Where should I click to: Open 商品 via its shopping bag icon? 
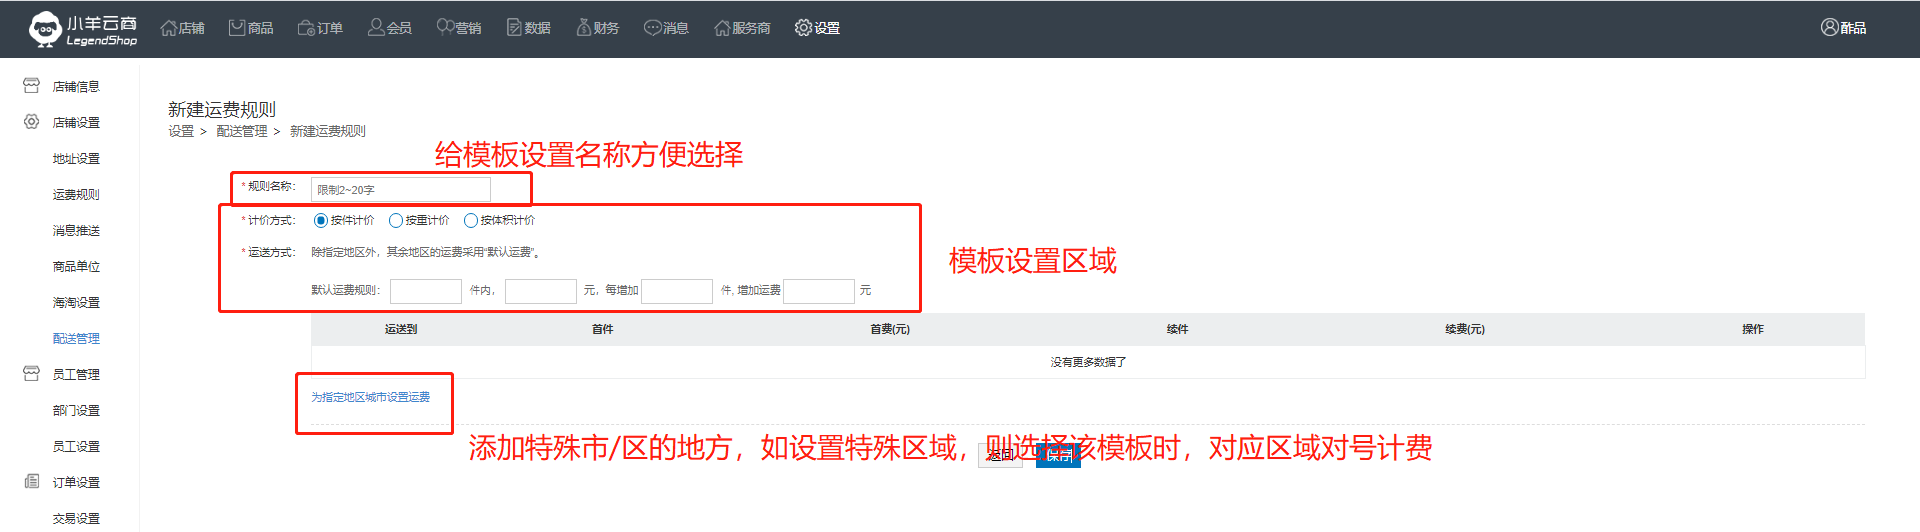point(237,28)
